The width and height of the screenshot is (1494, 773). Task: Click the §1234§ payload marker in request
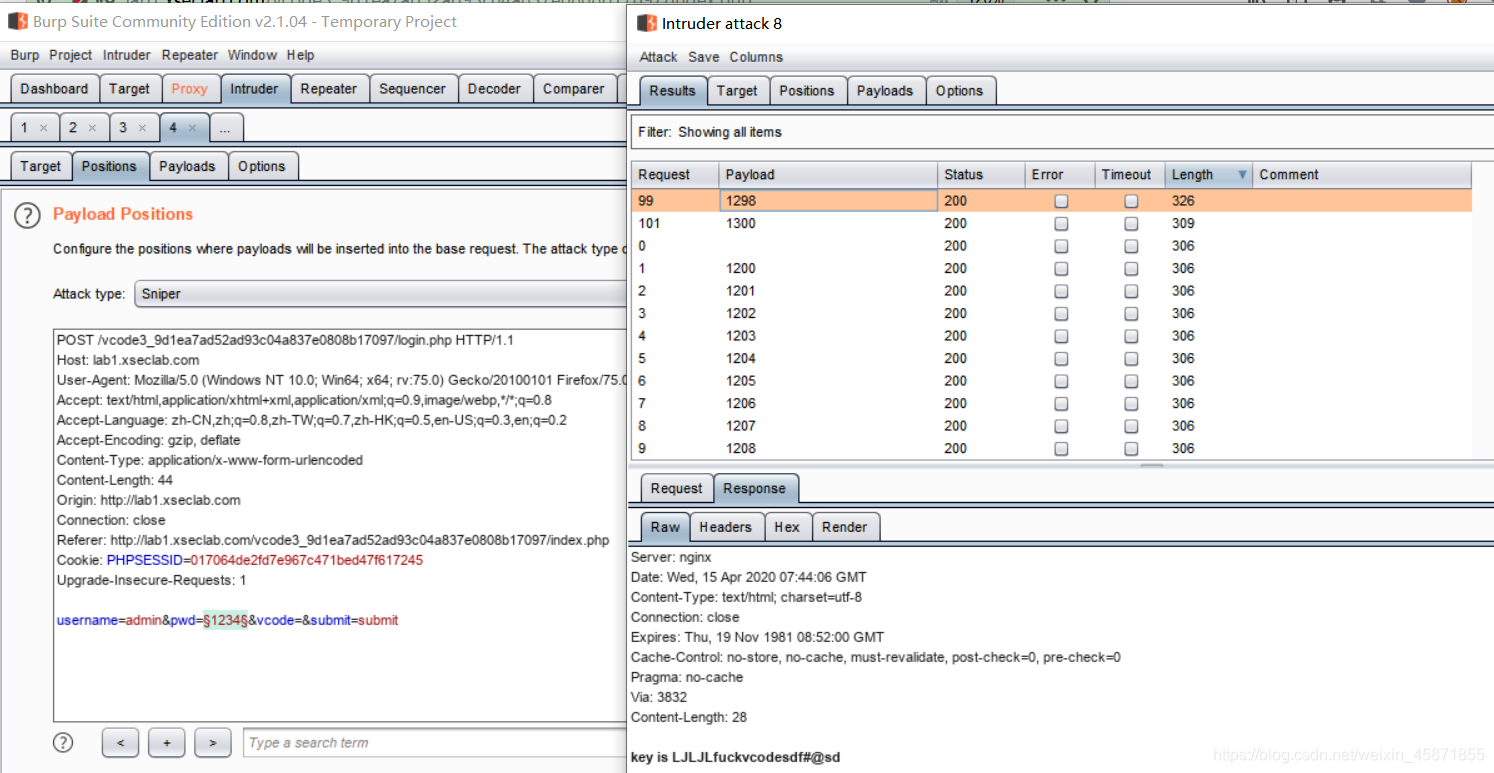(x=225, y=620)
